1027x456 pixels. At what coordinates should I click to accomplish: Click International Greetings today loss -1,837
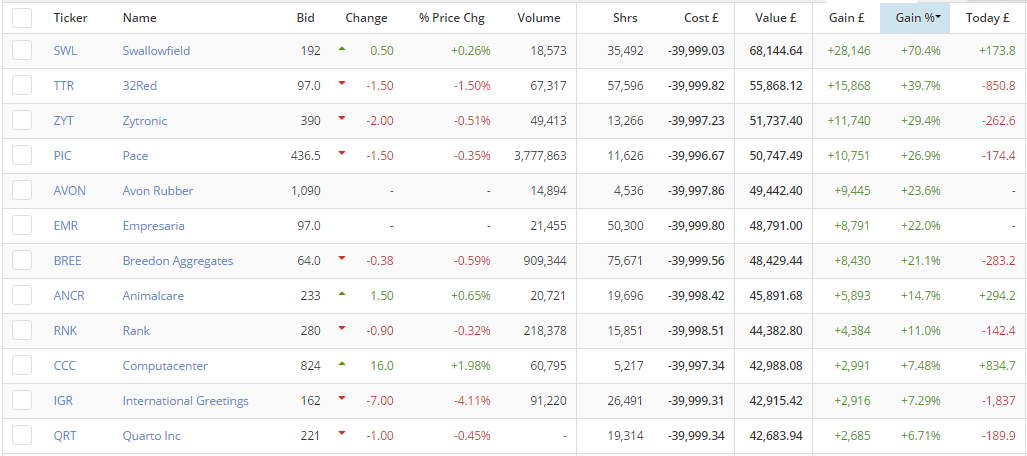pyautogui.click(x=999, y=401)
